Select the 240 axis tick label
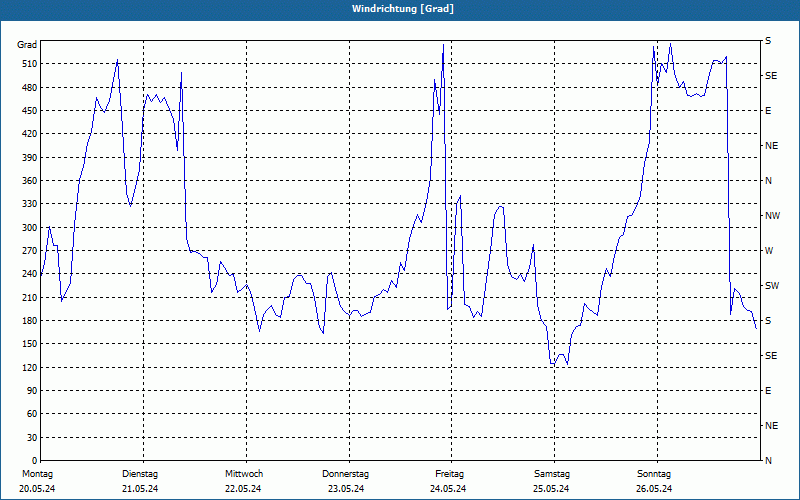 click(30, 273)
